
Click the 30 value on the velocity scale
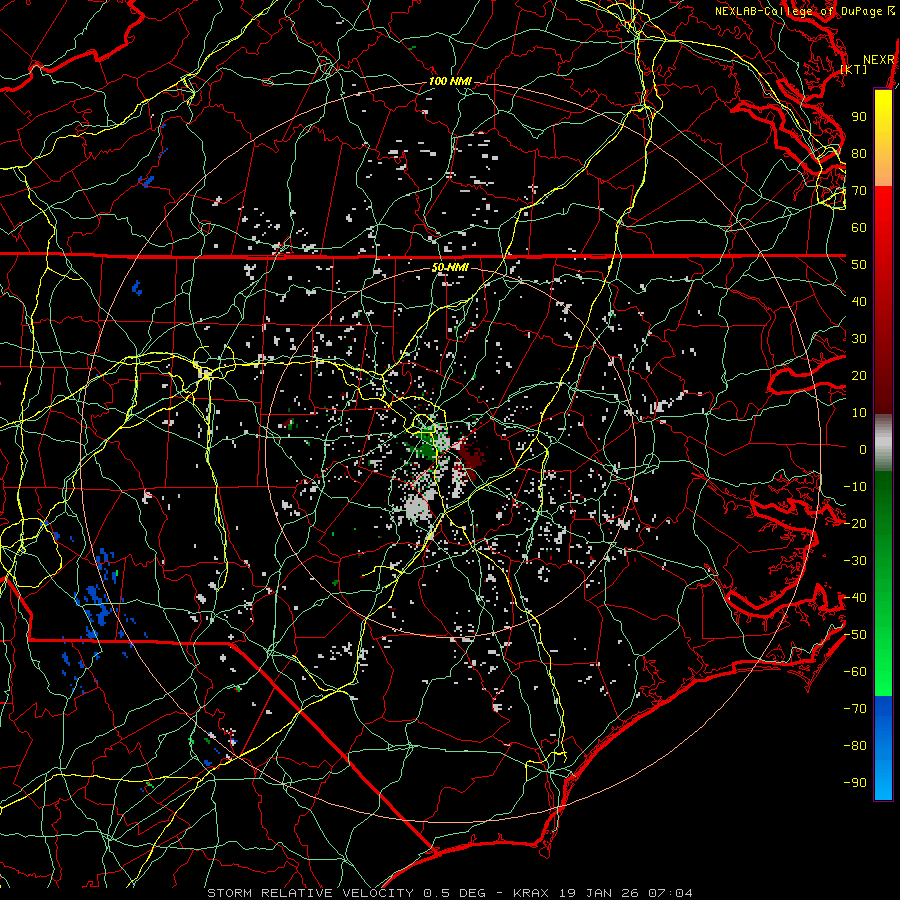[859, 339]
